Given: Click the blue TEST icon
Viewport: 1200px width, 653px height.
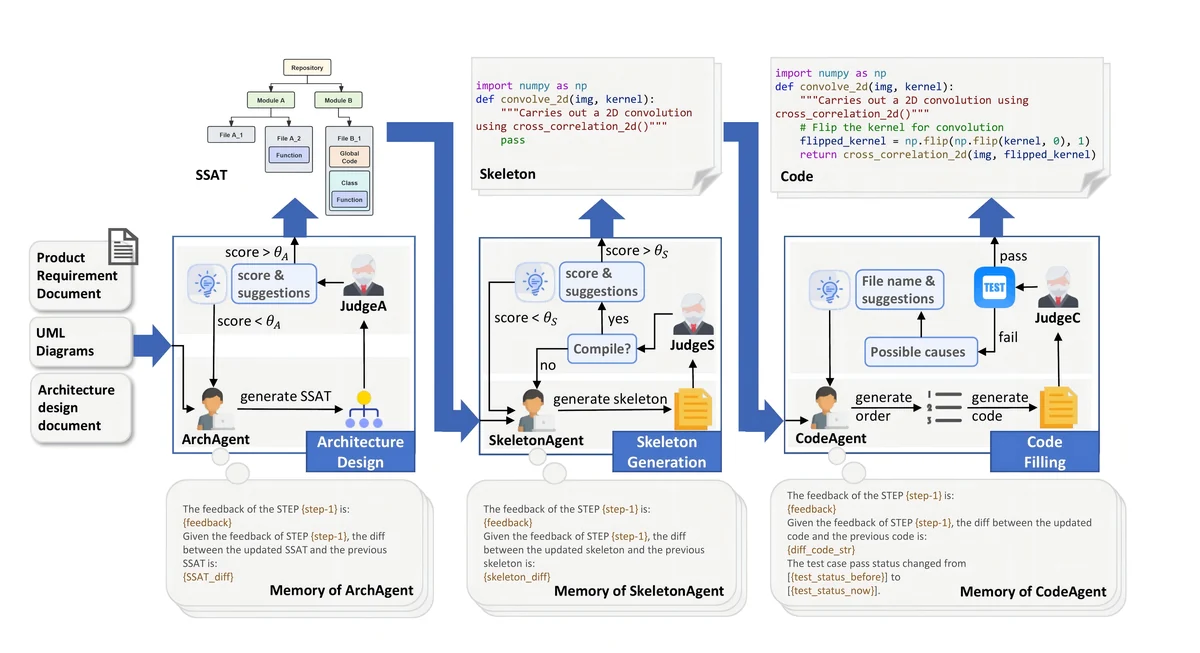Looking at the screenshot, I should tap(994, 287).
